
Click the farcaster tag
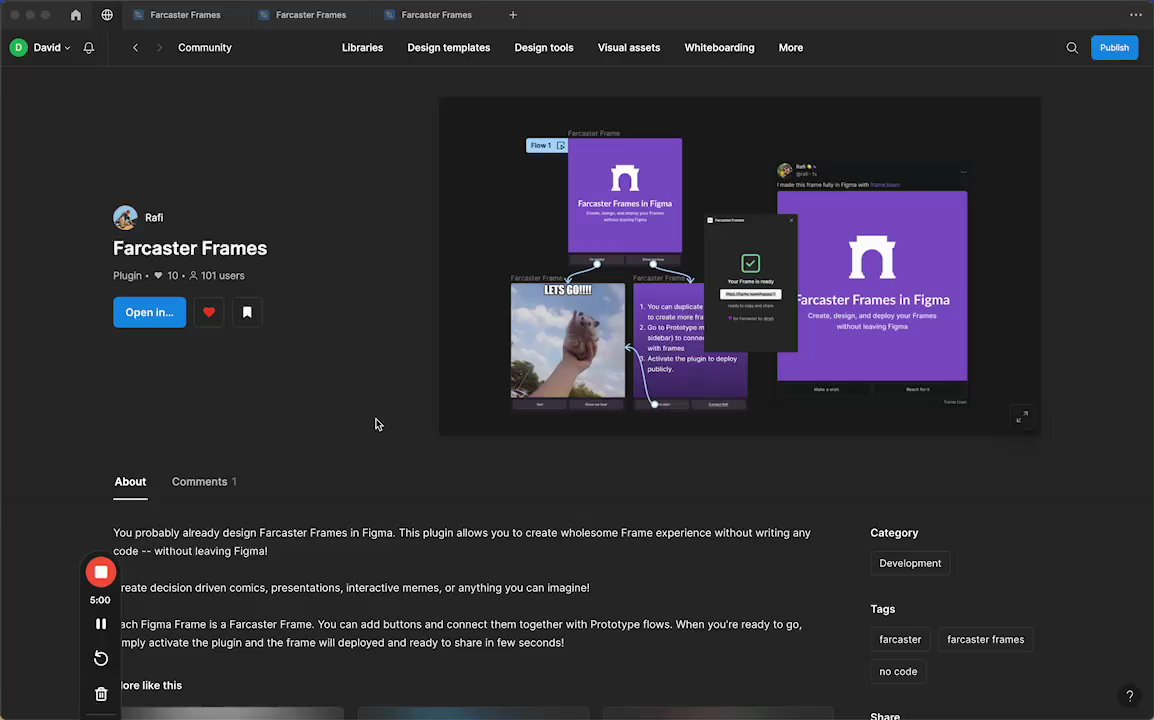coord(900,639)
